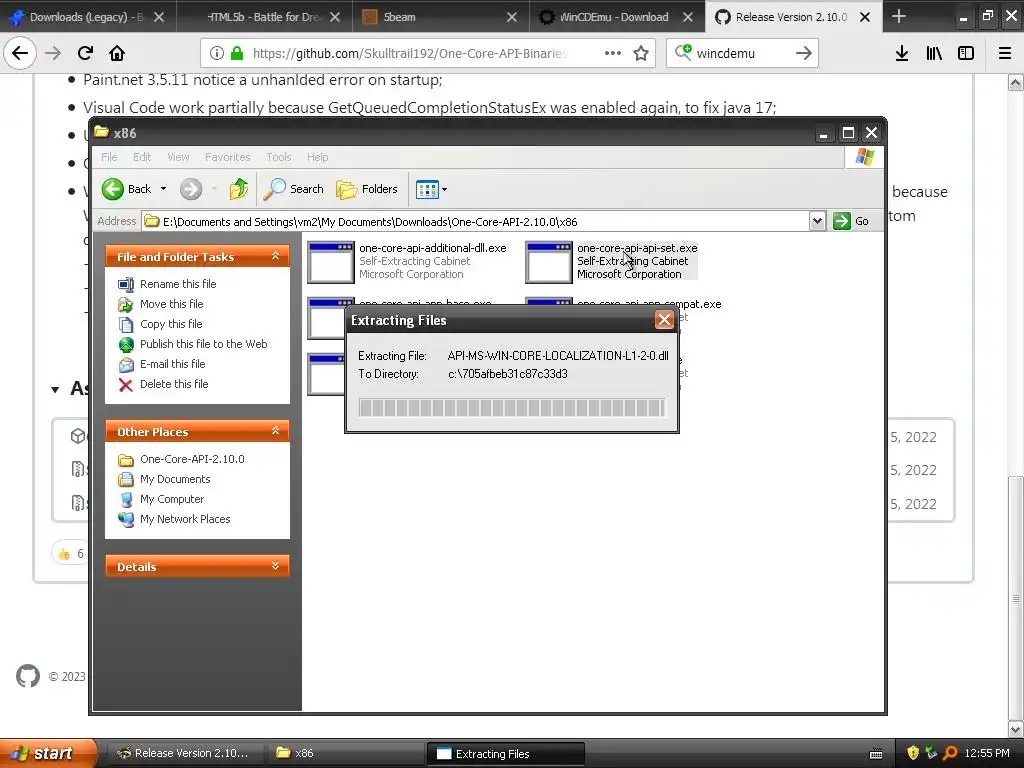This screenshot has height=768, width=1024.
Task: Switch to Release Version taskbar button
Action: coord(184,753)
